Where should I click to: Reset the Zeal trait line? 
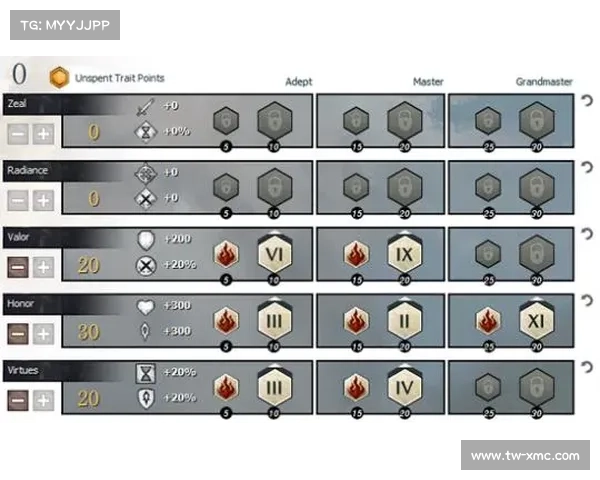click(x=587, y=101)
